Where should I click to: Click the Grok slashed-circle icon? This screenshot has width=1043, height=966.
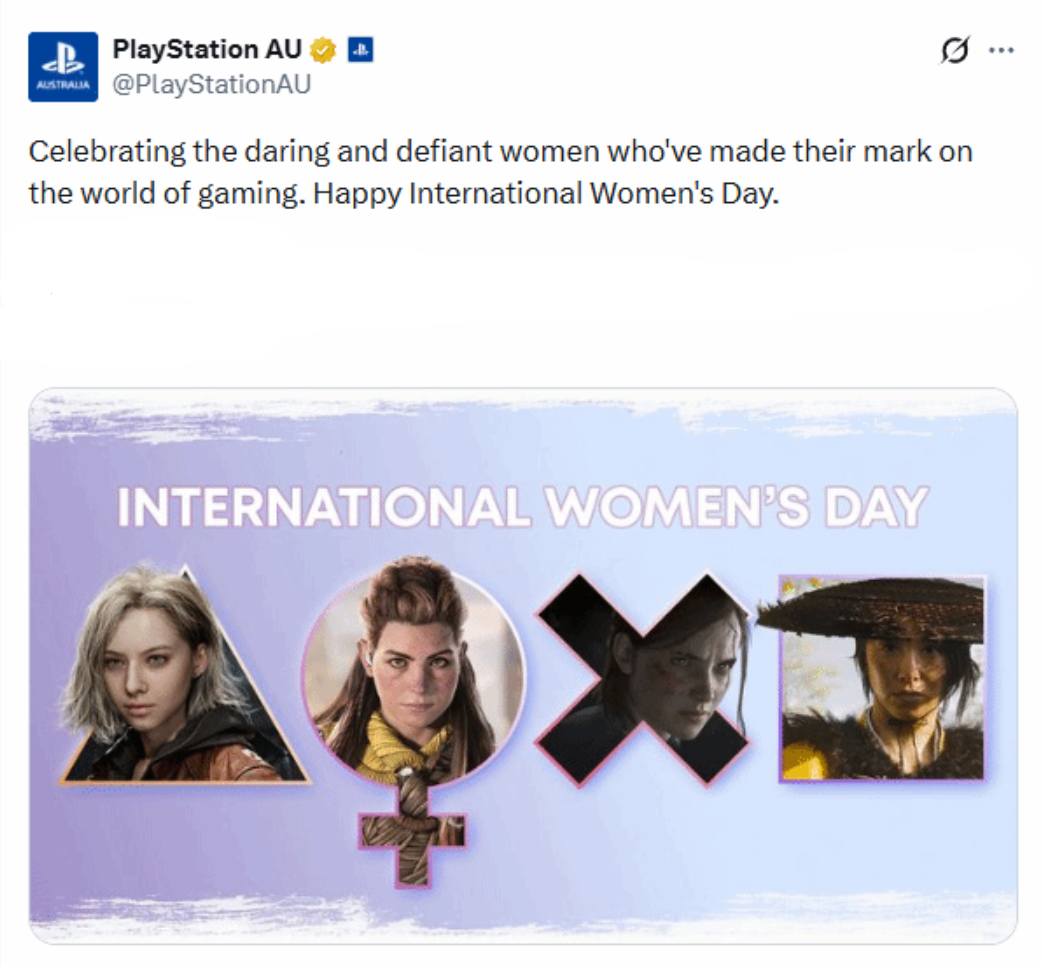pyautogui.click(x=955, y=50)
